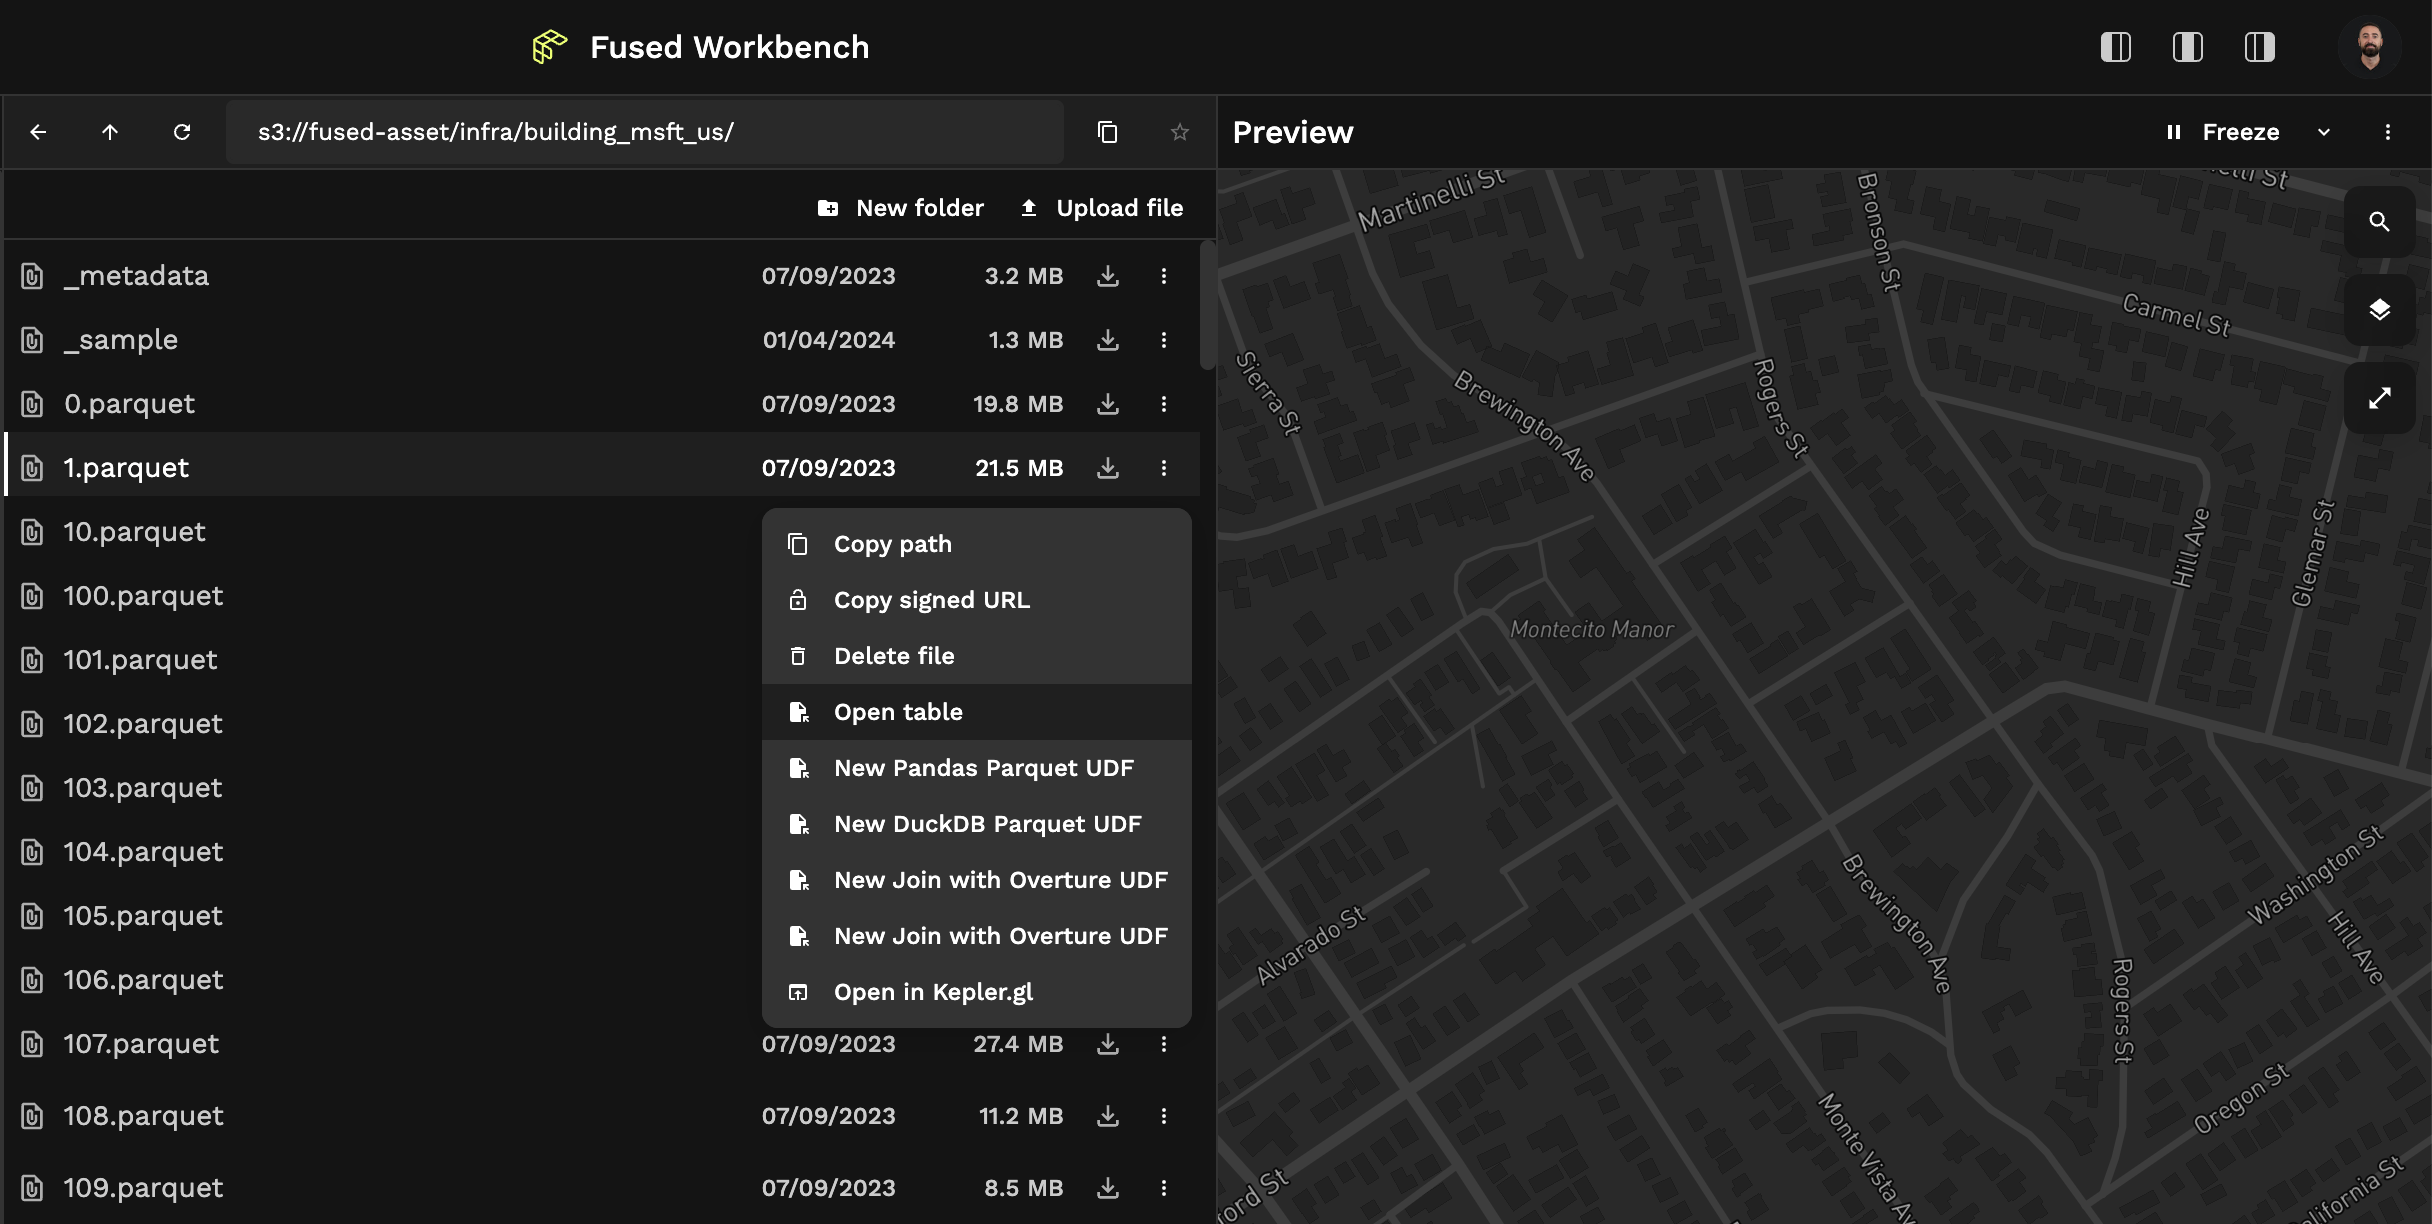Select 108.parquet in the list

pos(602,1116)
